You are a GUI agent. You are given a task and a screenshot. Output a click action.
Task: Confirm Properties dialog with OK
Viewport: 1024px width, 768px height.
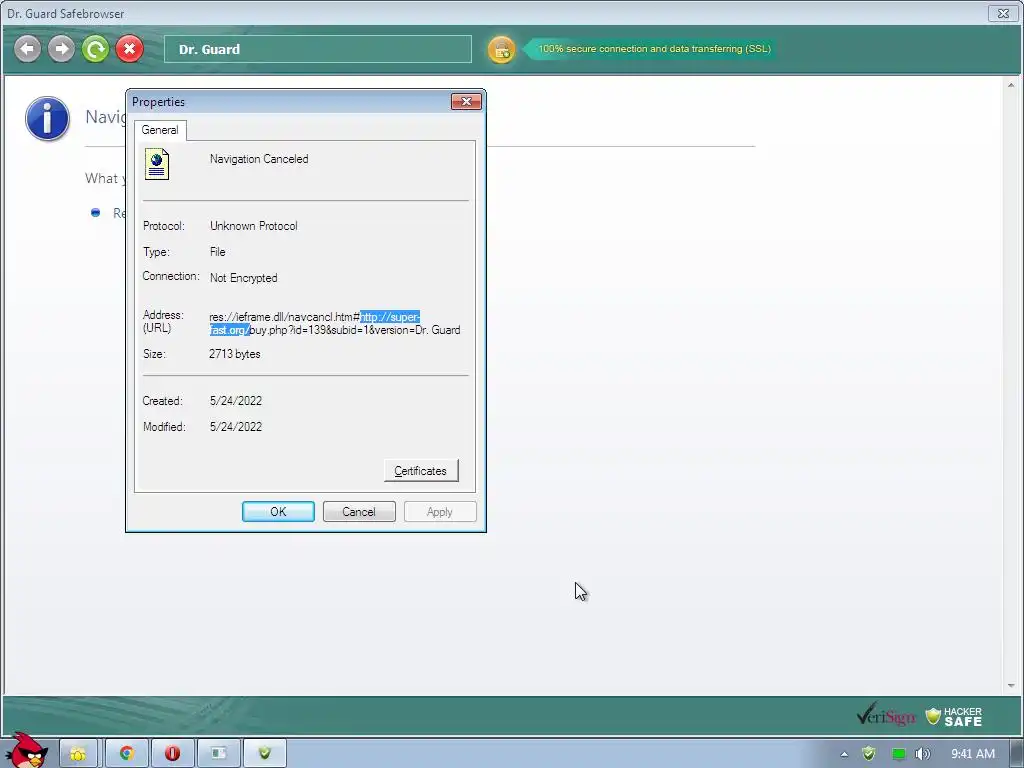click(278, 512)
